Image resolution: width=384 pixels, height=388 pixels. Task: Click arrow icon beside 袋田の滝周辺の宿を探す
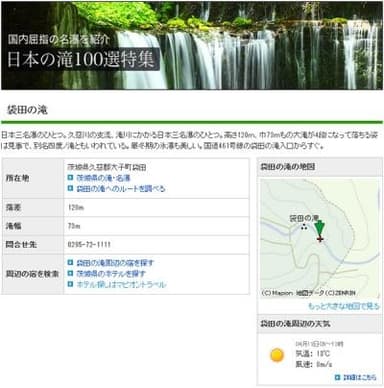[x=70, y=262]
